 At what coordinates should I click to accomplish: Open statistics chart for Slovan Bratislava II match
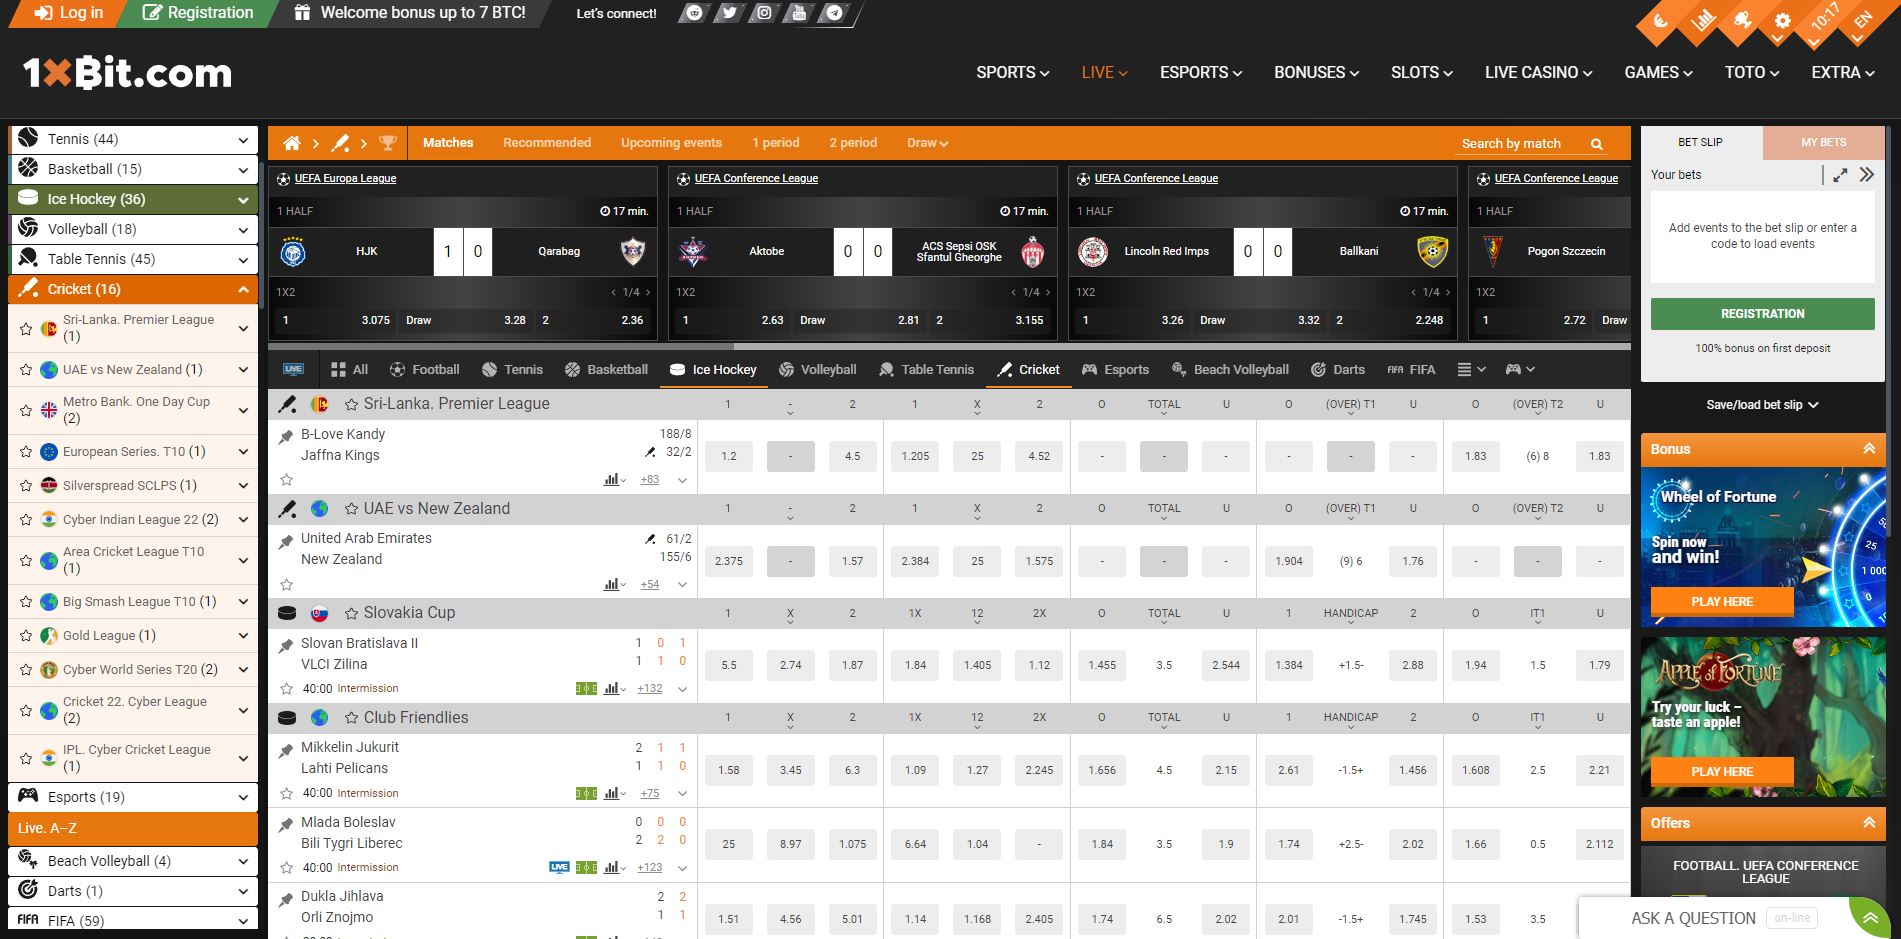[x=613, y=688]
